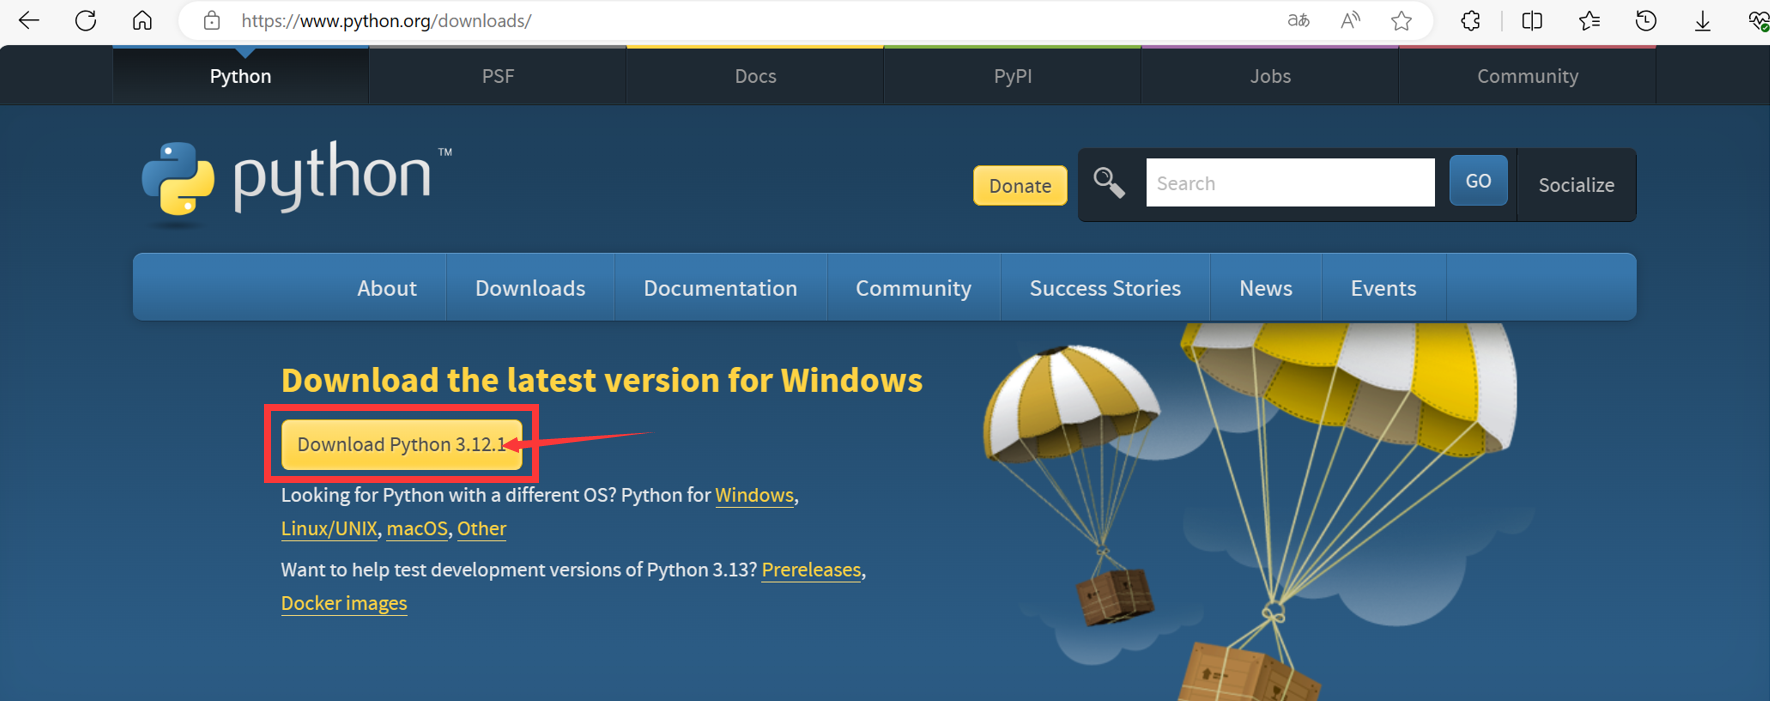This screenshot has height=701, width=1770.
Task: Click the browser back arrow
Action: click(x=29, y=20)
